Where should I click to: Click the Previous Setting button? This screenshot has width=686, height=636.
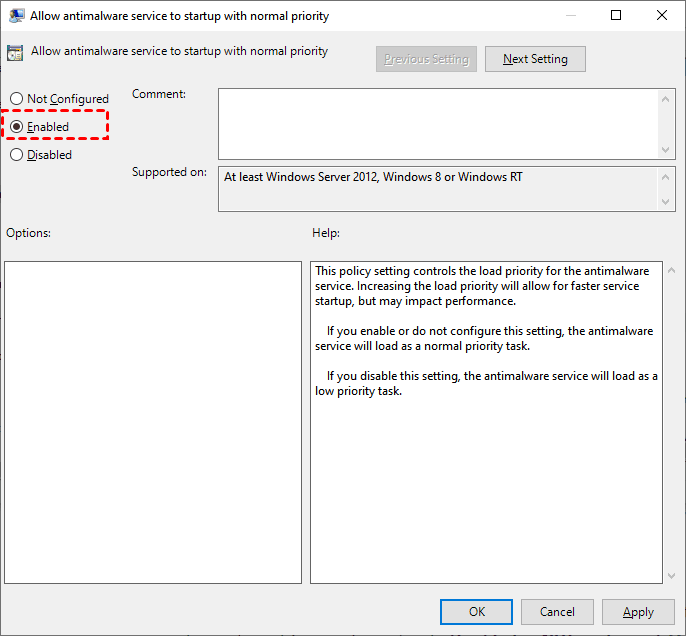(x=426, y=59)
